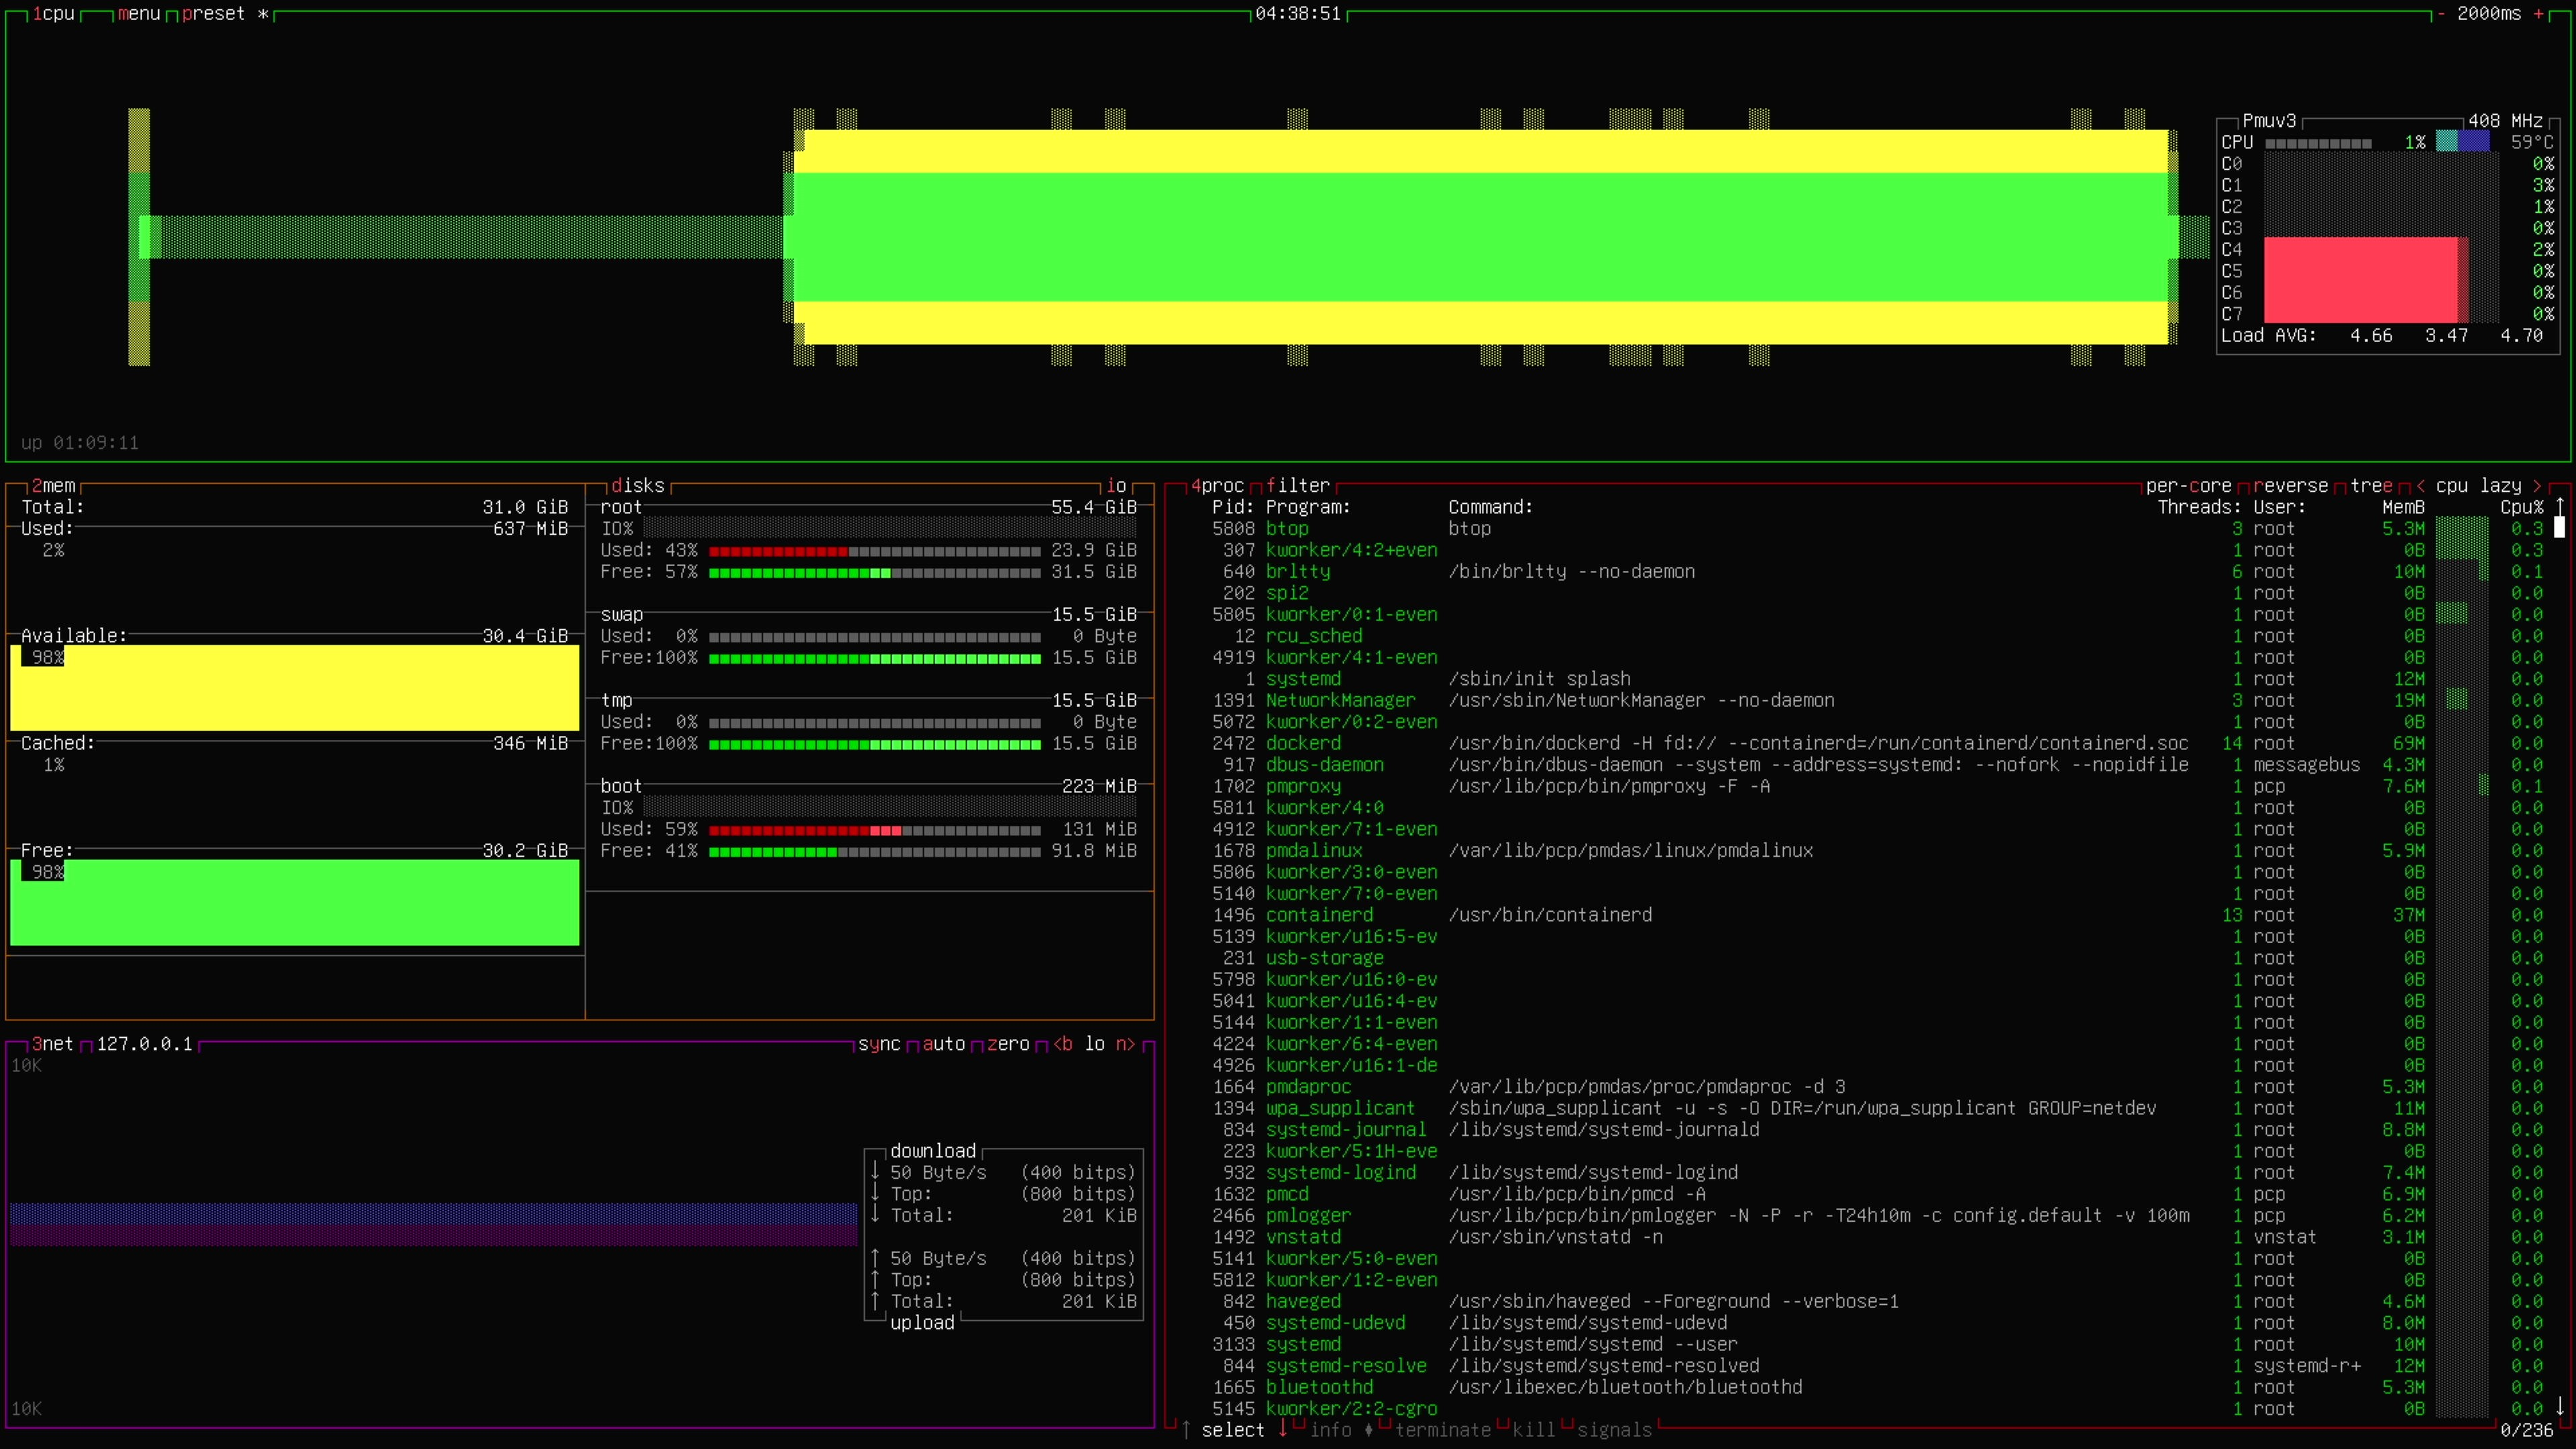The width and height of the screenshot is (2576, 1449).
Task: Open the btop menu
Action: pyautogui.click(x=139, y=14)
